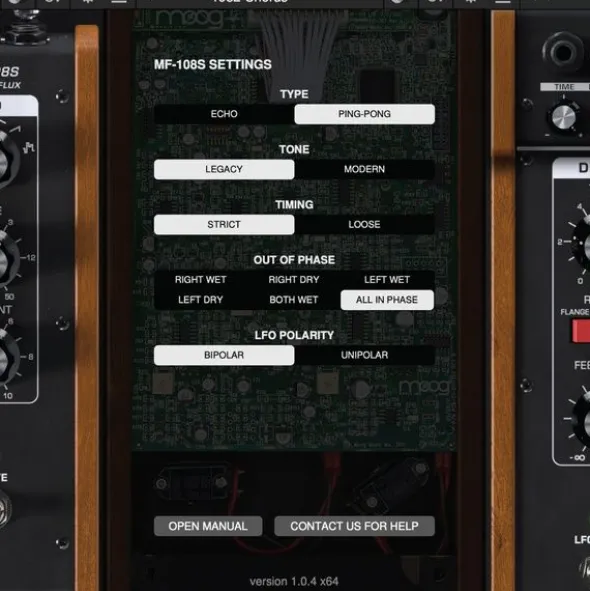Click CONTACT US FOR HELP button
This screenshot has width=590, height=591.
(x=354, y=526)
